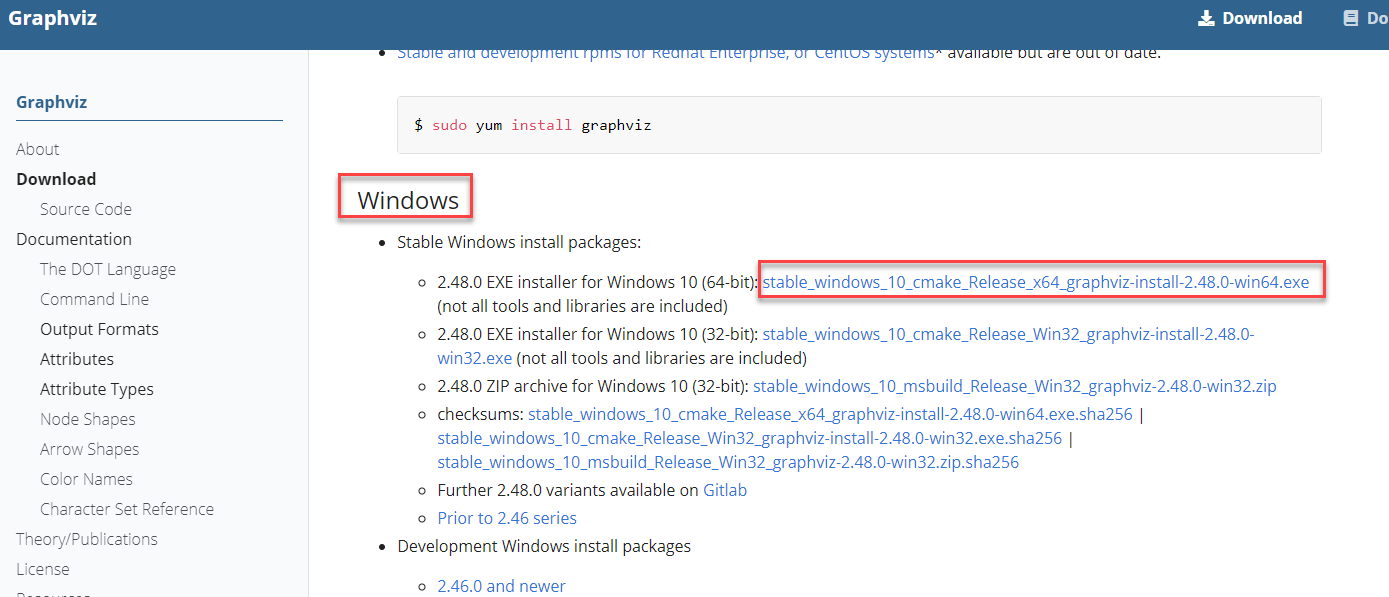Screen dimensions: 1389x597
Task: Select About in the sidebar
Action: [38, 149]
